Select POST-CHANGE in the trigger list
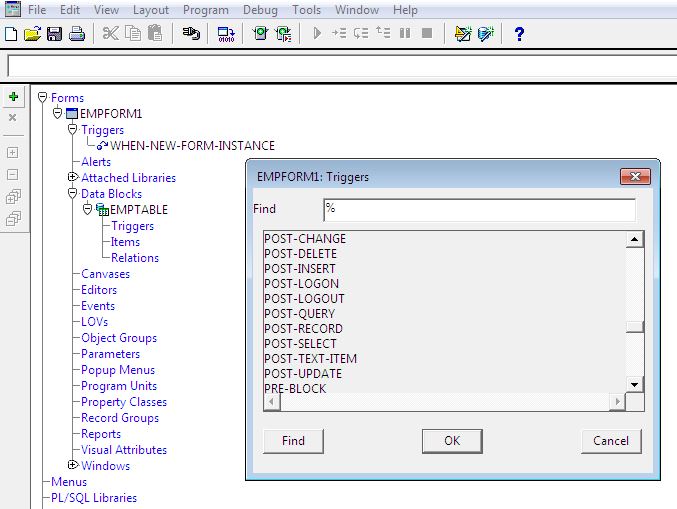The image size is (677, 509). tap(305, 239)
